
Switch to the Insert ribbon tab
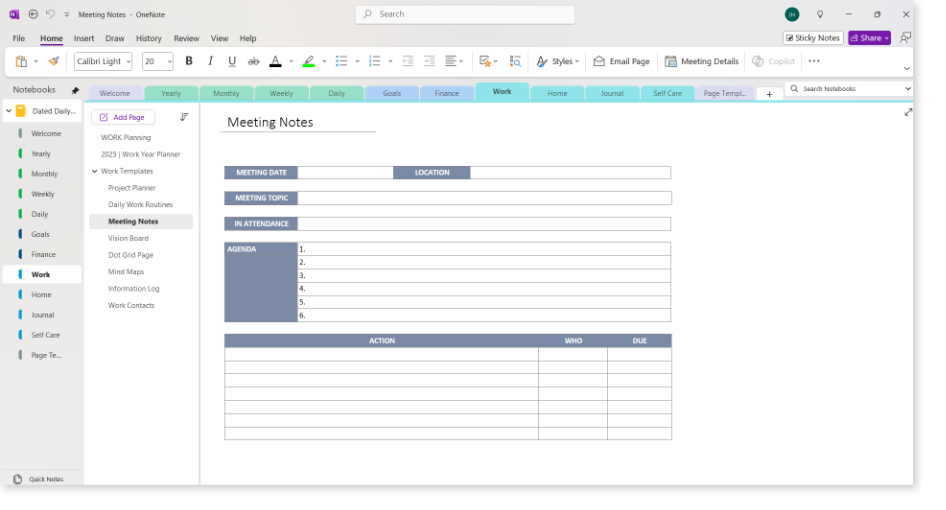[84, 38]
